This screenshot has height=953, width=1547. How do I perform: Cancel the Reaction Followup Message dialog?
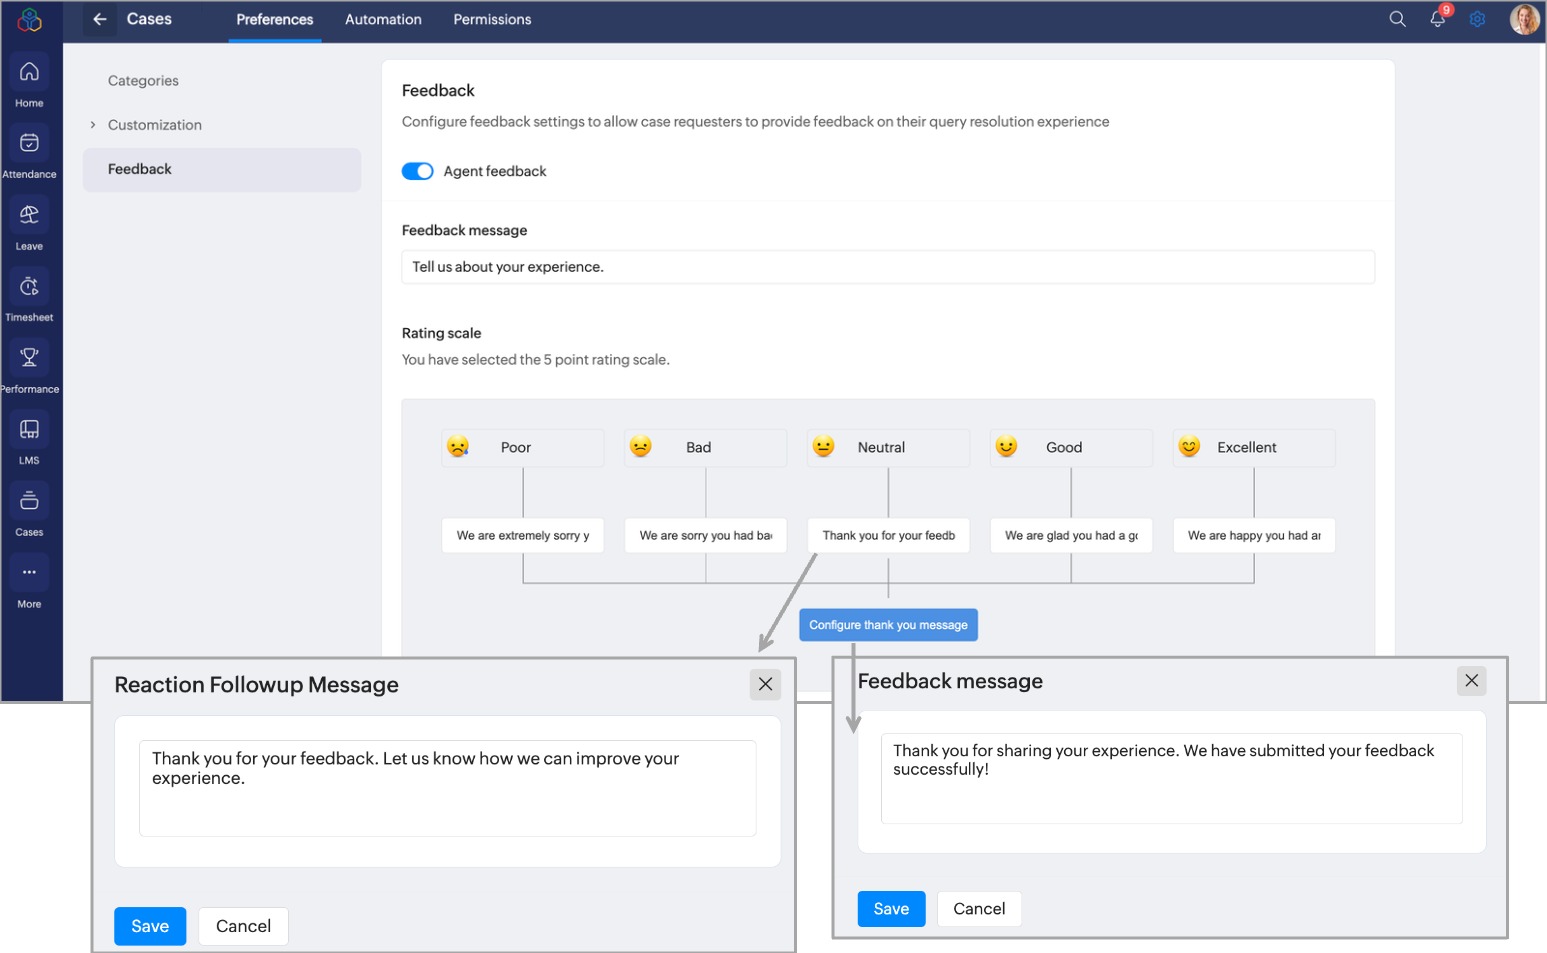(243, 926)
